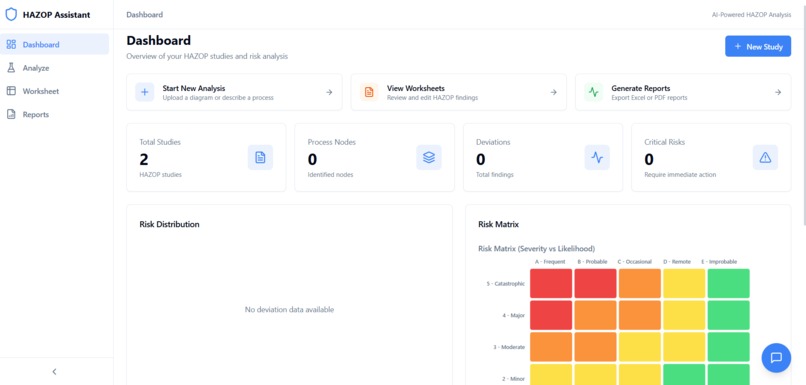The width and height of the screenshot is (806, 385).
Task: Click the Total Studies value 2
Action: (144, 159)
